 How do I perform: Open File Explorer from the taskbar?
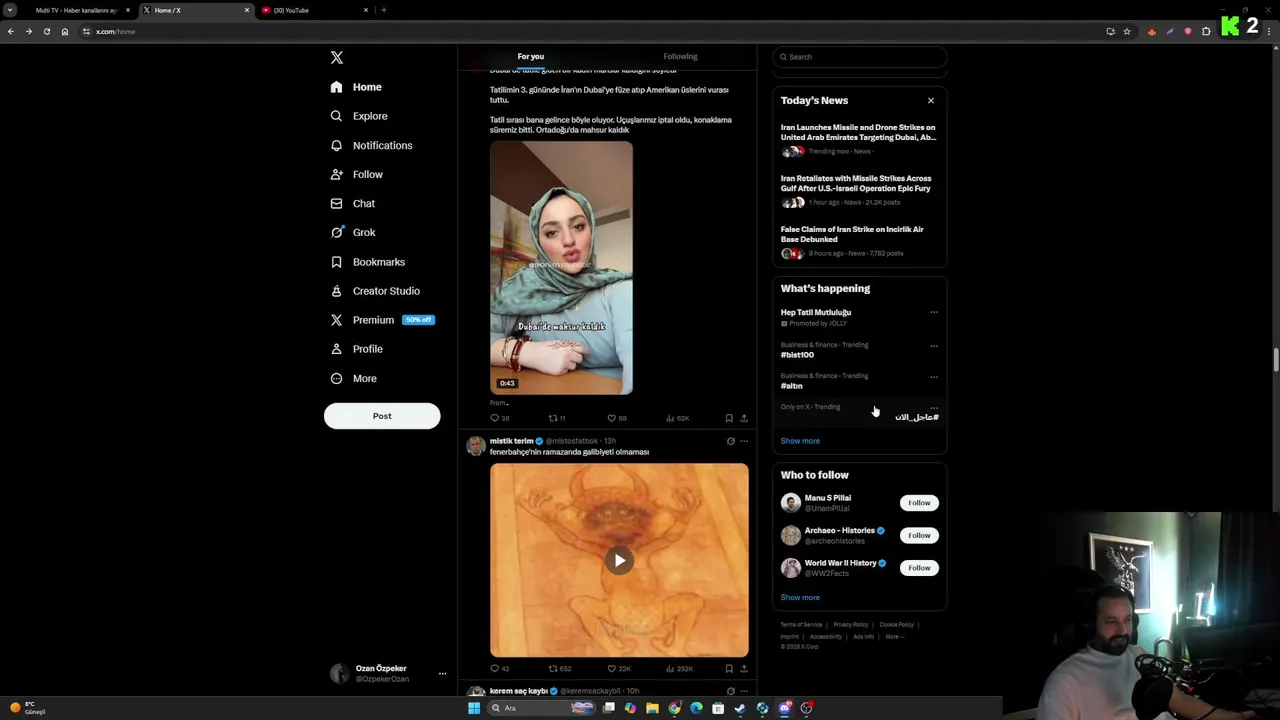pos(652,708)
